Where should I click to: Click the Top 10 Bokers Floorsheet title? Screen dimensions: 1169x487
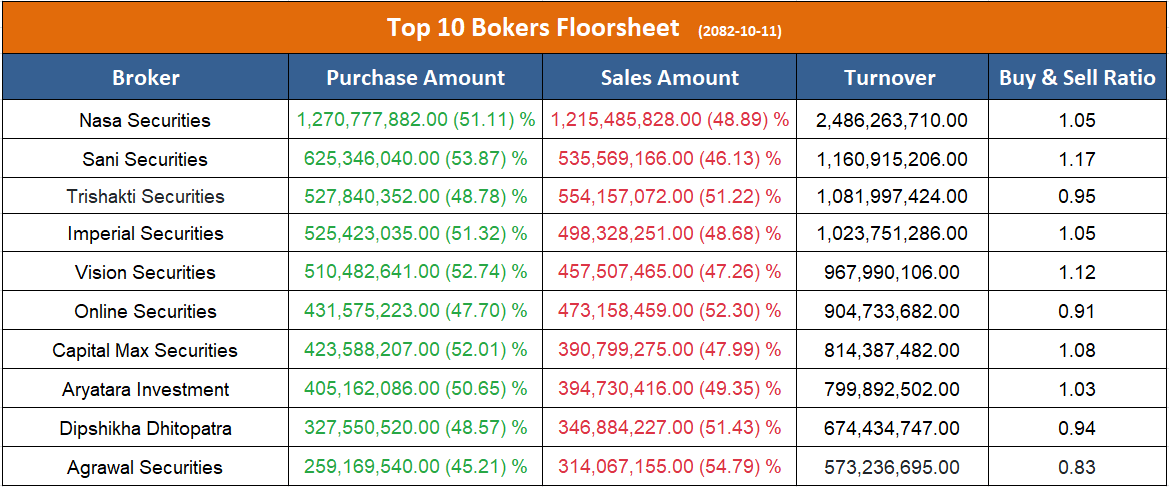[x=533, y=27]
